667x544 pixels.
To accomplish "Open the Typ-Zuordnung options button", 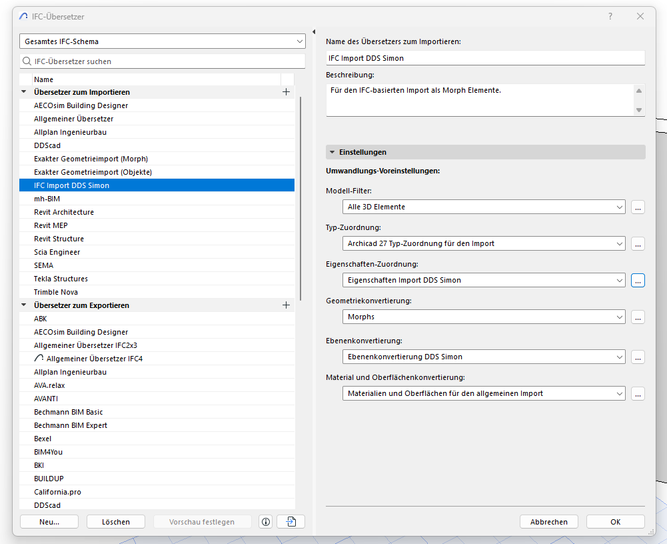I will tap(638, 244).
